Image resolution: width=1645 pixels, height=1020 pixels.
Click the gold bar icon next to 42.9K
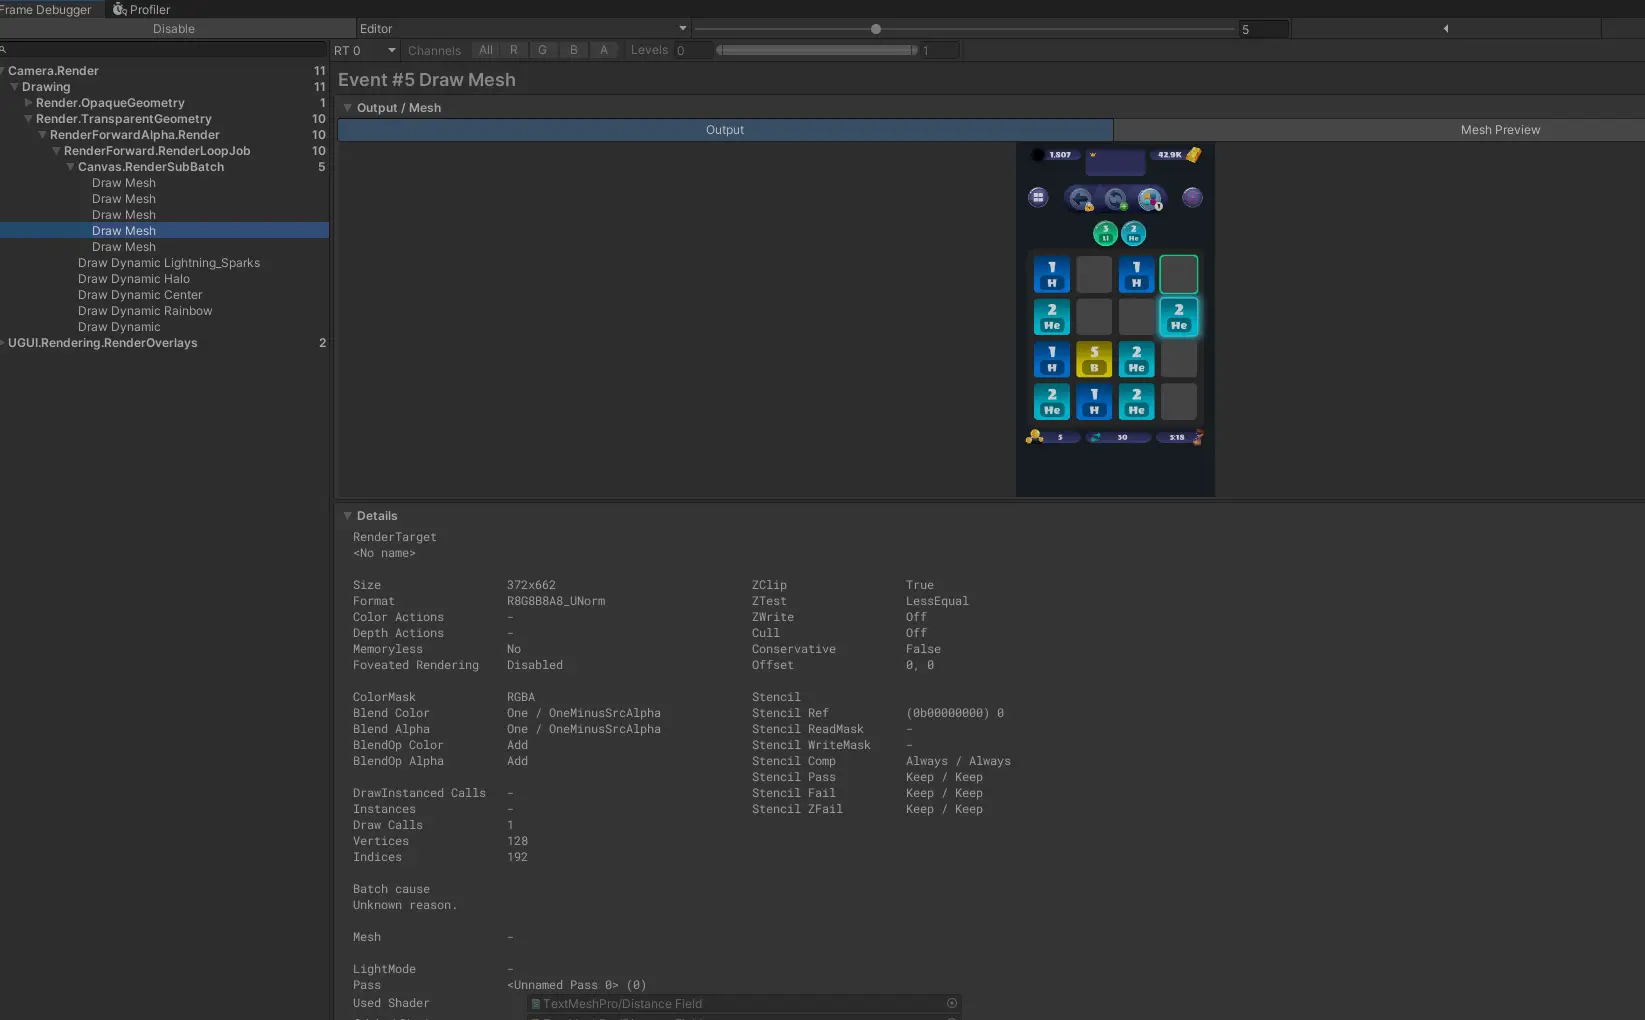pos(1193,155)
